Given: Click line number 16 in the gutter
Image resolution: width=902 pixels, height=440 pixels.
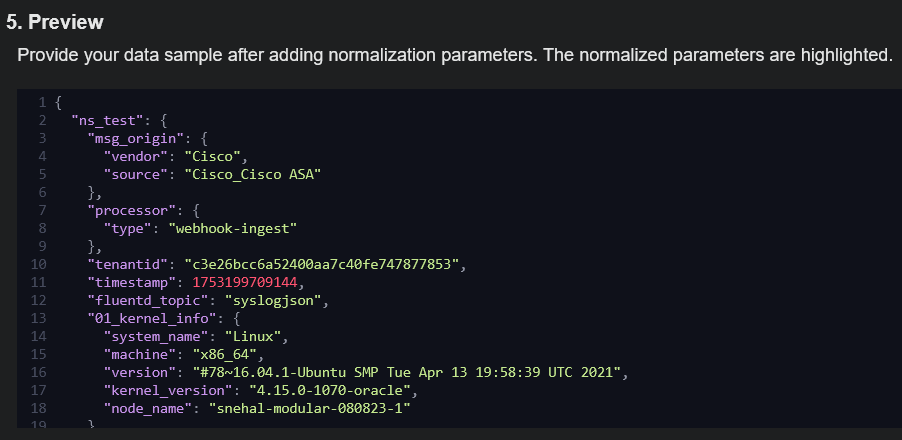Looking at the screenshot, I should [x=39, y=372].
